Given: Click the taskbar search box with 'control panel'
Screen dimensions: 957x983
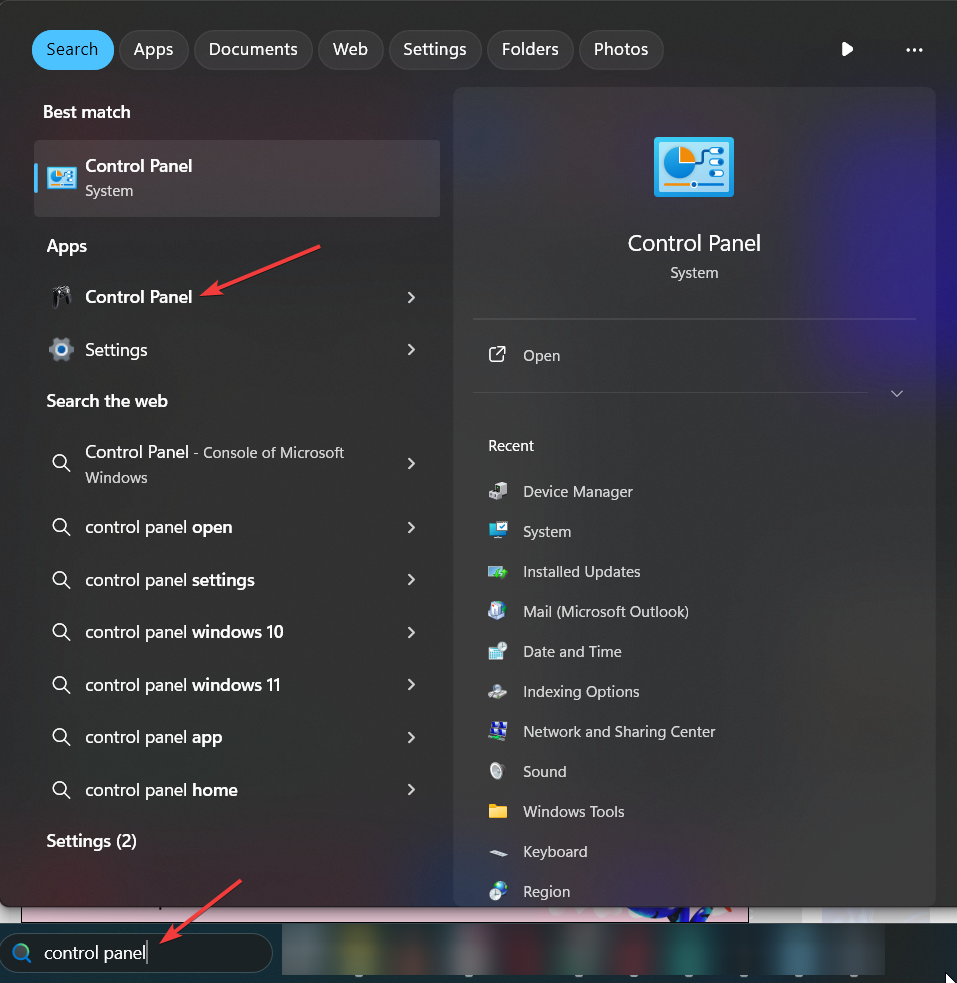Looking at the screenshot, I should tap(137, 953).
